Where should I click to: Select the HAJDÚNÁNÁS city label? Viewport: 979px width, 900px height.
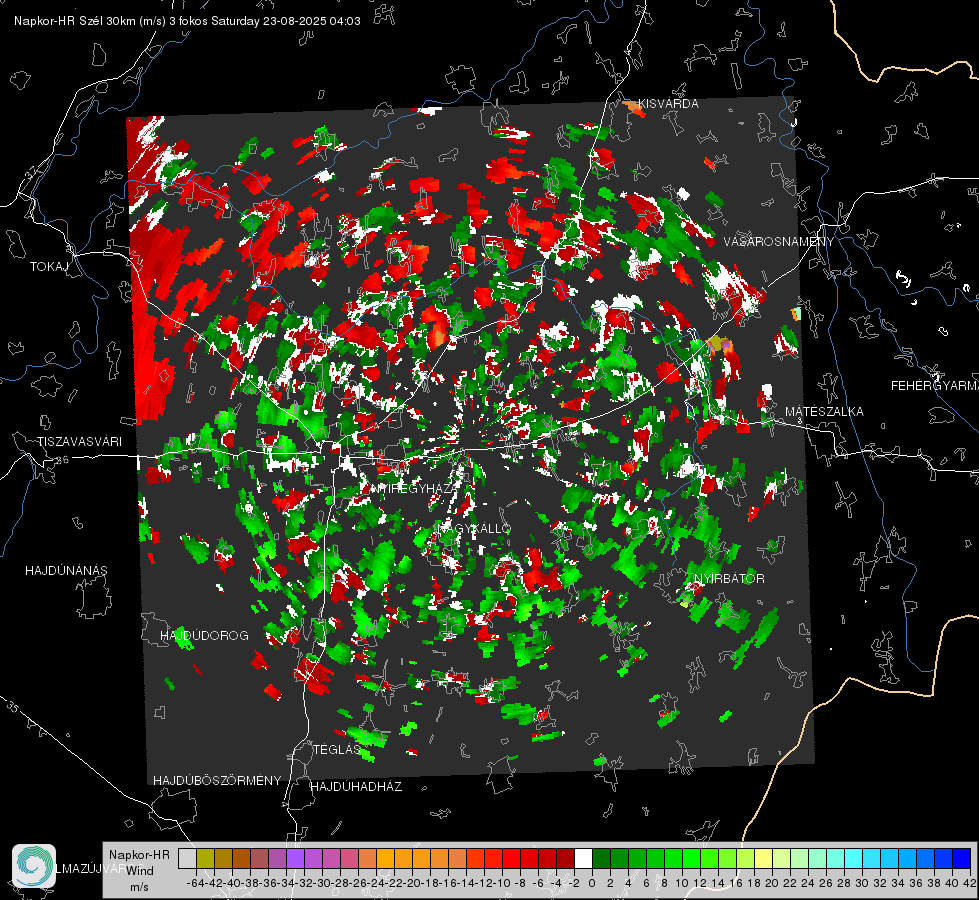(66, 571)
